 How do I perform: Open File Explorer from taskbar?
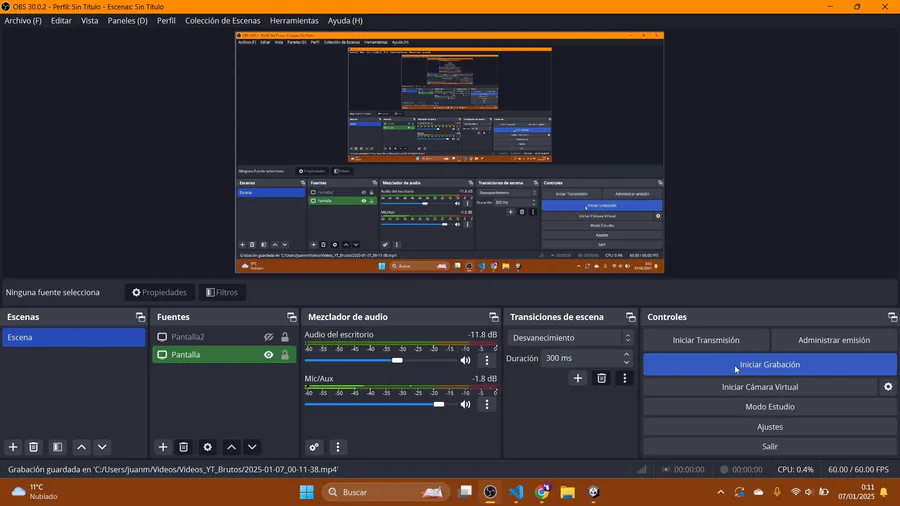click(568, 492)
